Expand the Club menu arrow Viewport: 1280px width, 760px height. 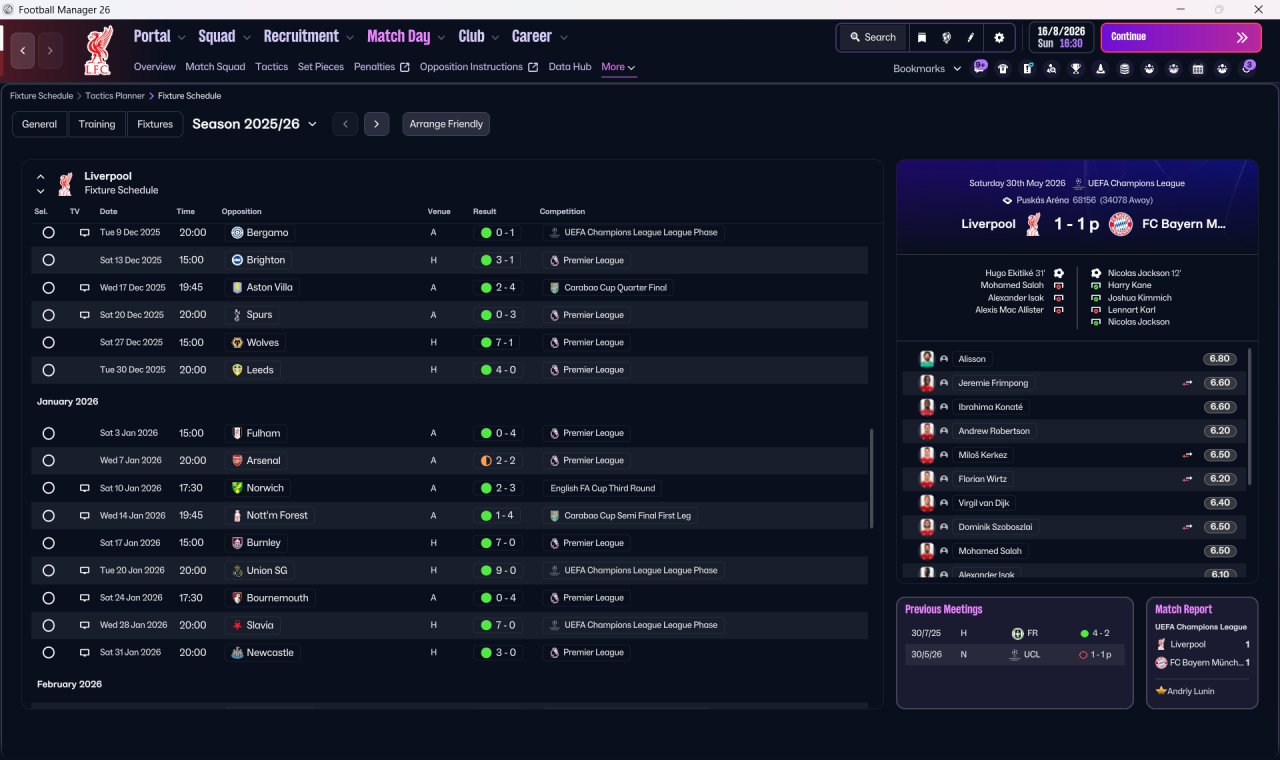pos(494,37)
